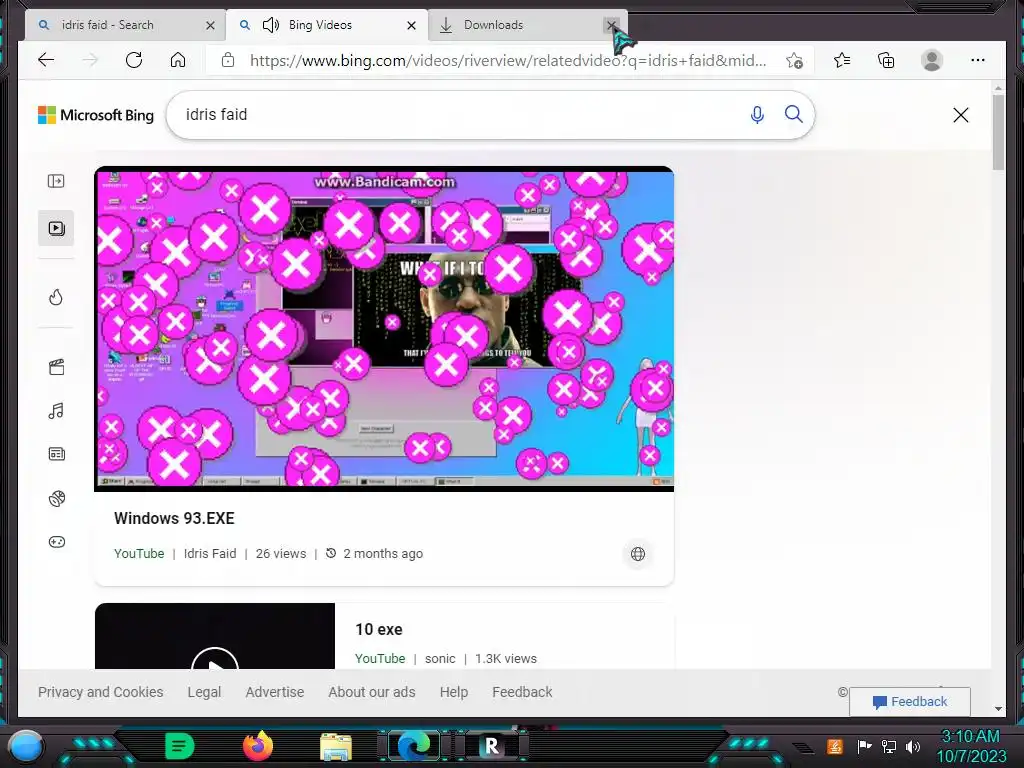The image size is (1024, 768).
Task: Open the gaming videos category
Action: click(x=56, y=541)
